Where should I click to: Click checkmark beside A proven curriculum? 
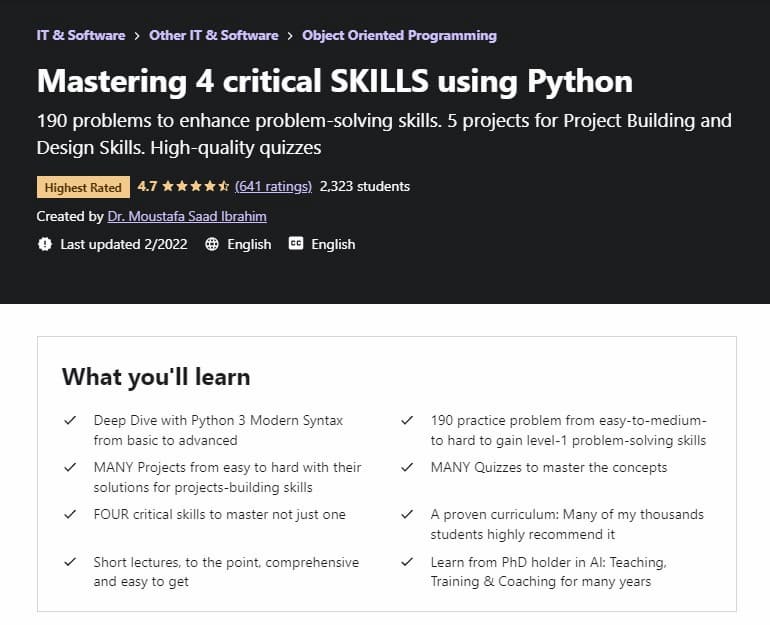407,514
